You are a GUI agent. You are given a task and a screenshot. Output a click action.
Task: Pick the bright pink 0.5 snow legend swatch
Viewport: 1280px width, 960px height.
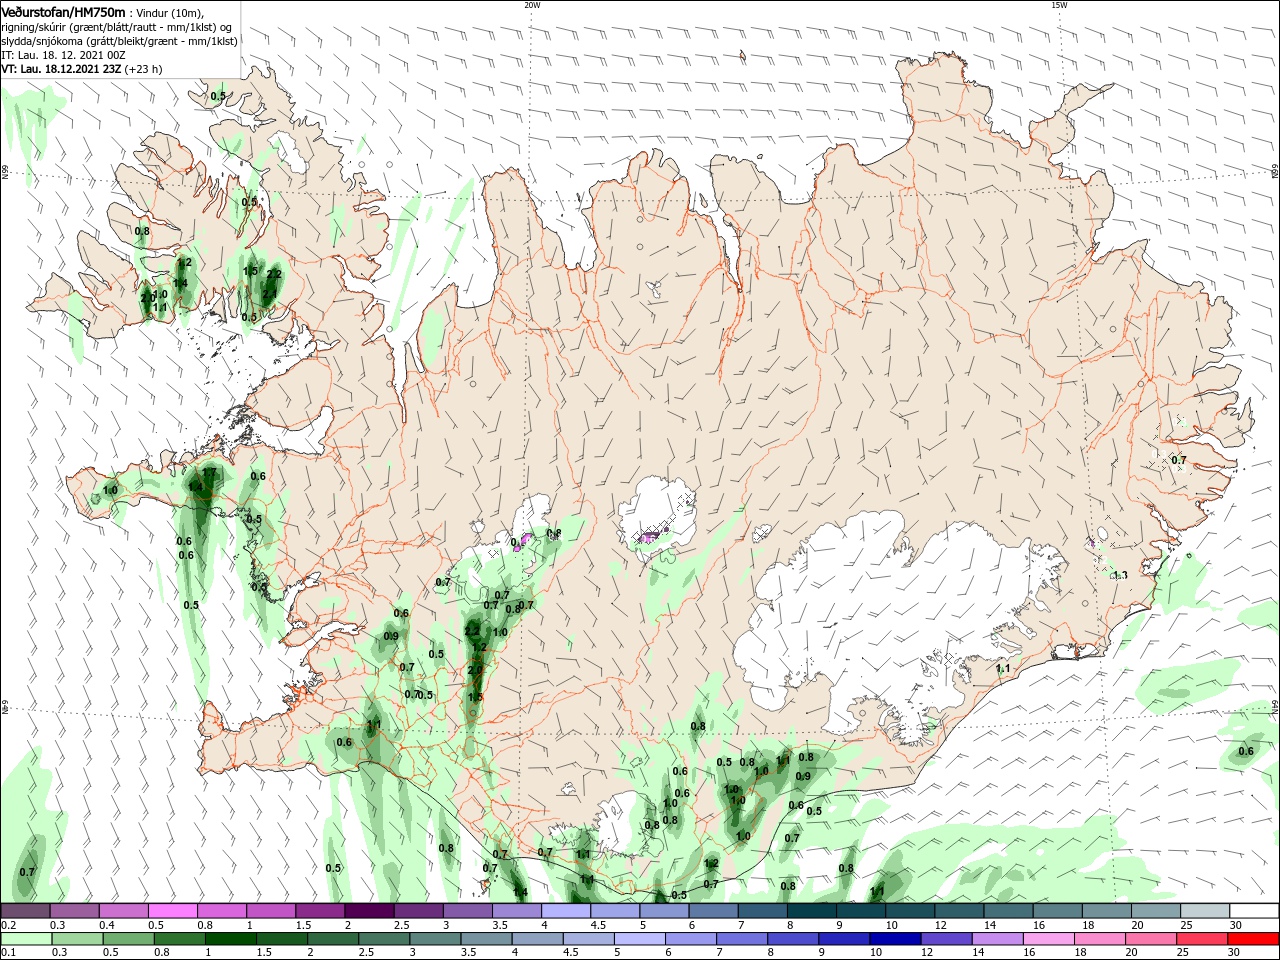point(172,911)
